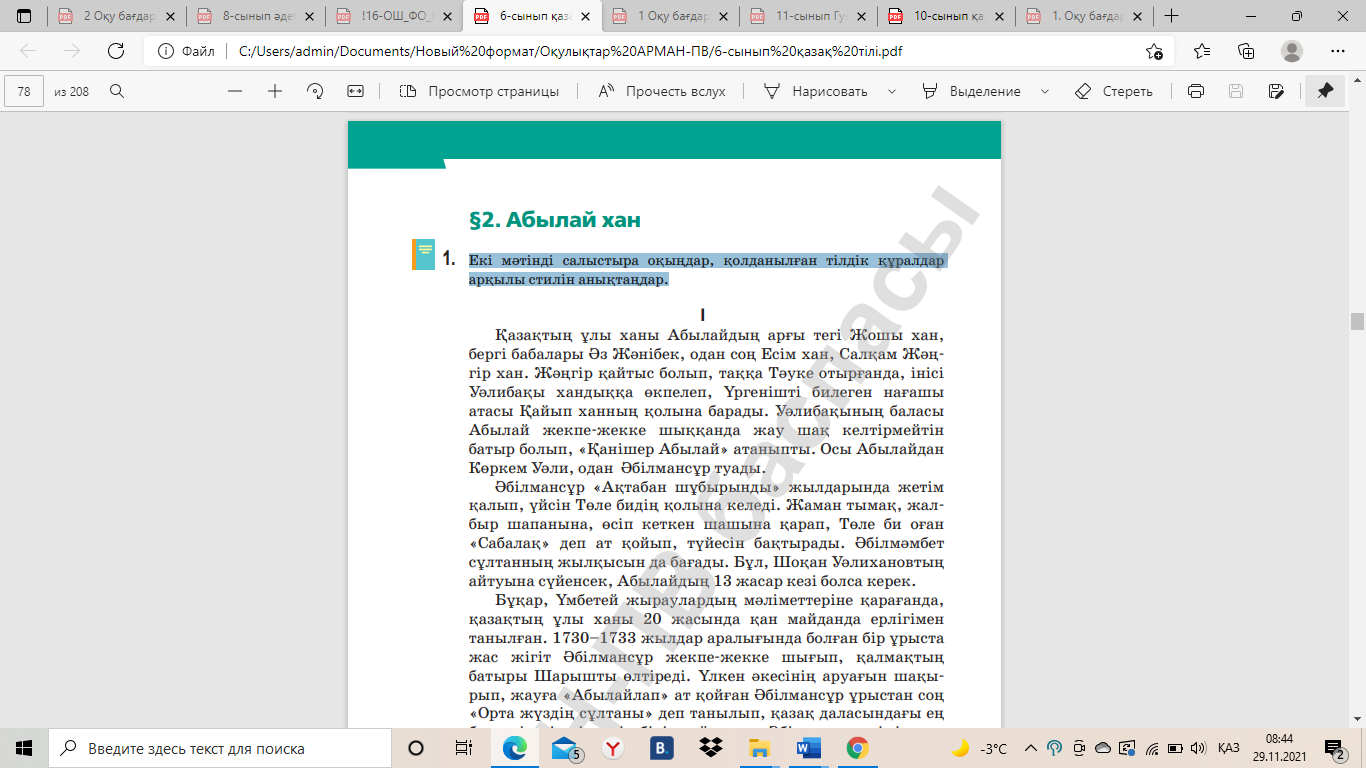This screenshot has height=768, width=1366.
Task: Open the volume control in tray
Action: [x=1198, y=748]
